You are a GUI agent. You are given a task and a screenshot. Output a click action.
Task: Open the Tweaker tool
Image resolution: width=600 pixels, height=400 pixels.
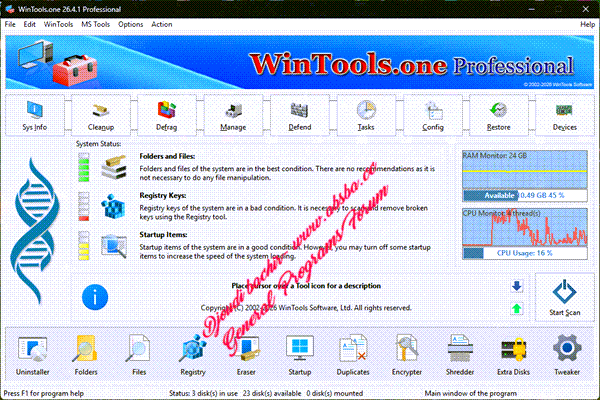[567, 356]
